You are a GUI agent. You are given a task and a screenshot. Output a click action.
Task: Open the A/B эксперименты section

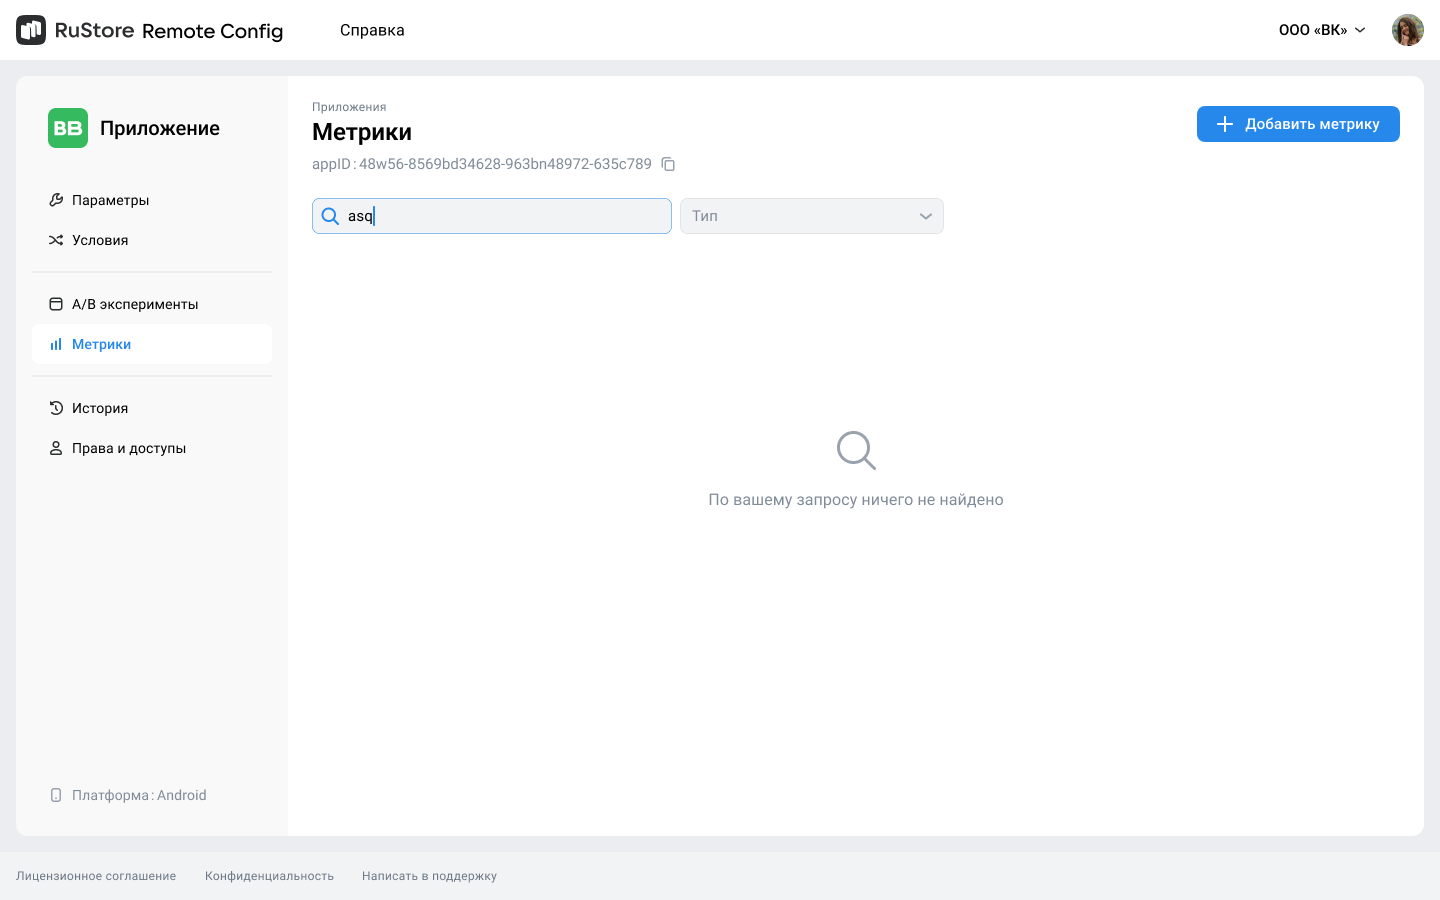pyautogui.click(x=135, y=304)
